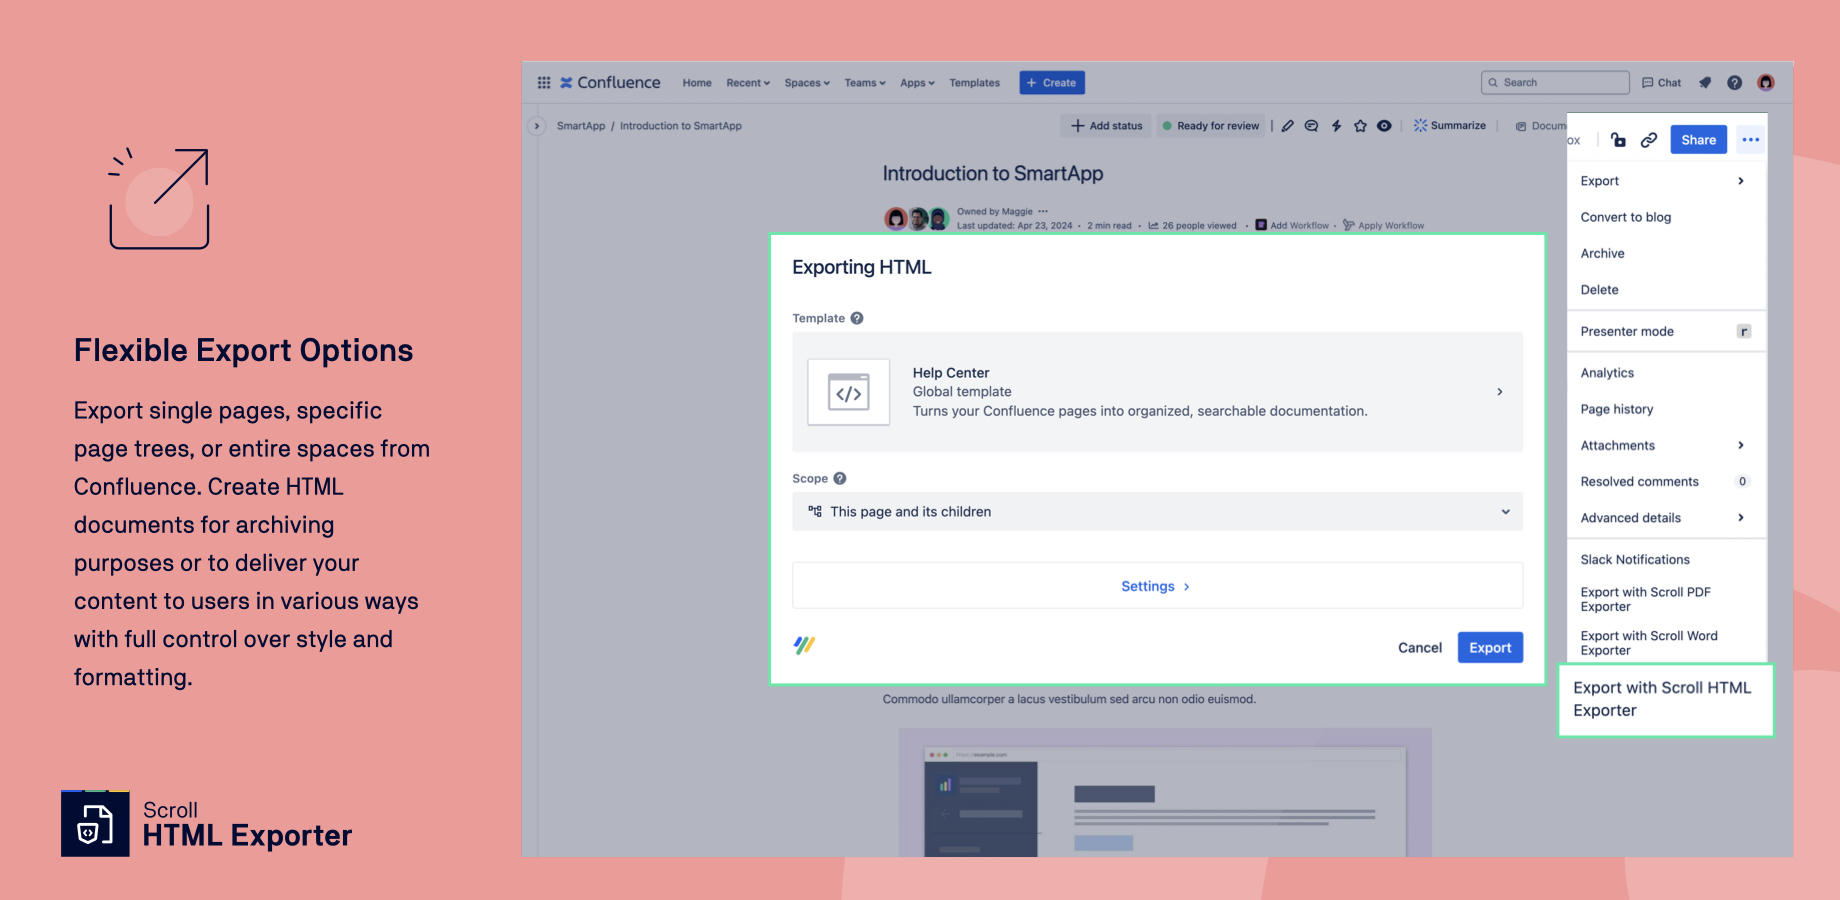The width and height of the screenshot is (1840, 900).
Task: Select the pencil edit icon
Action: pyautogui.click(x=1288, y=126)
